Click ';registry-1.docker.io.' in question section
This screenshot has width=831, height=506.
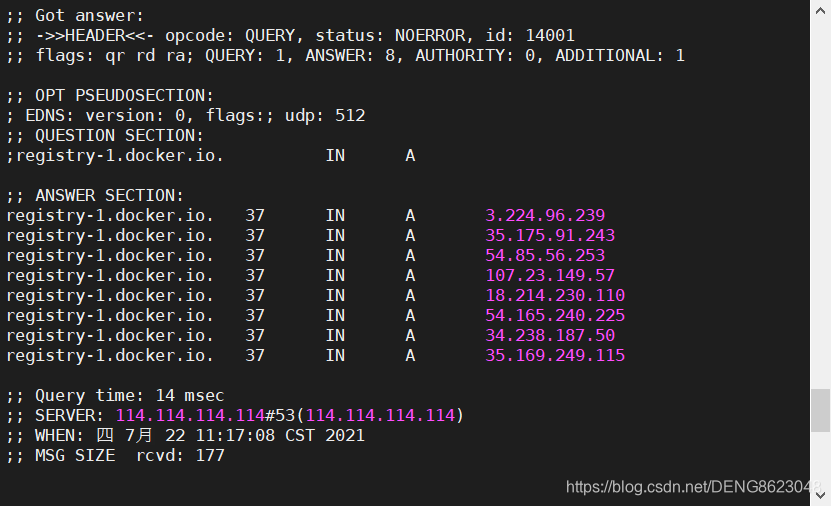click(115, 156)
